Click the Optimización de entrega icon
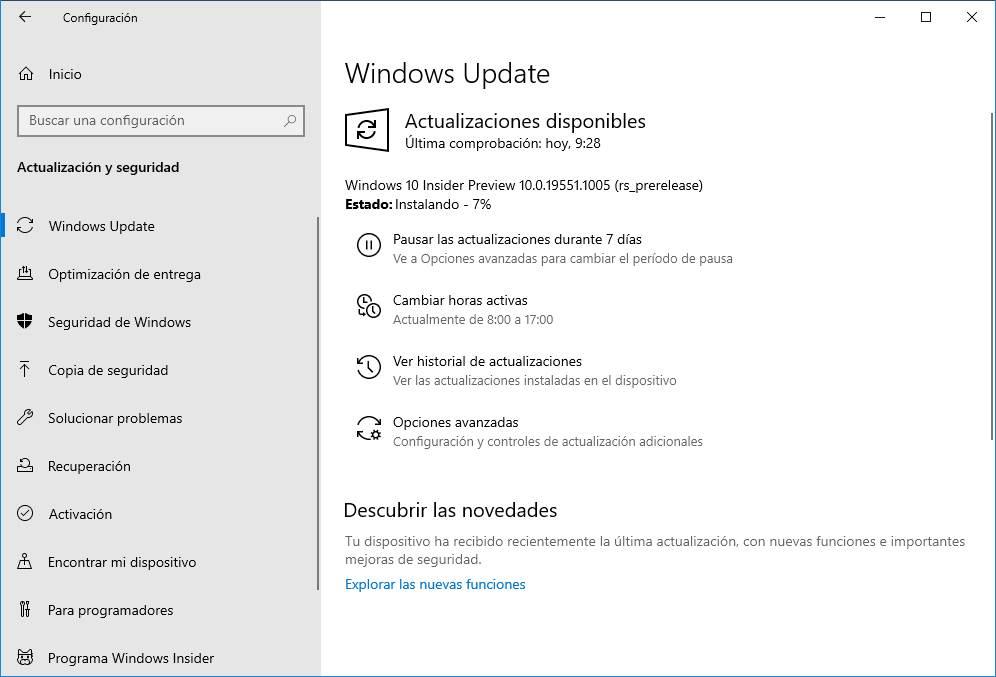Screen dimensions: 996x677 click(x=25, y=274)
